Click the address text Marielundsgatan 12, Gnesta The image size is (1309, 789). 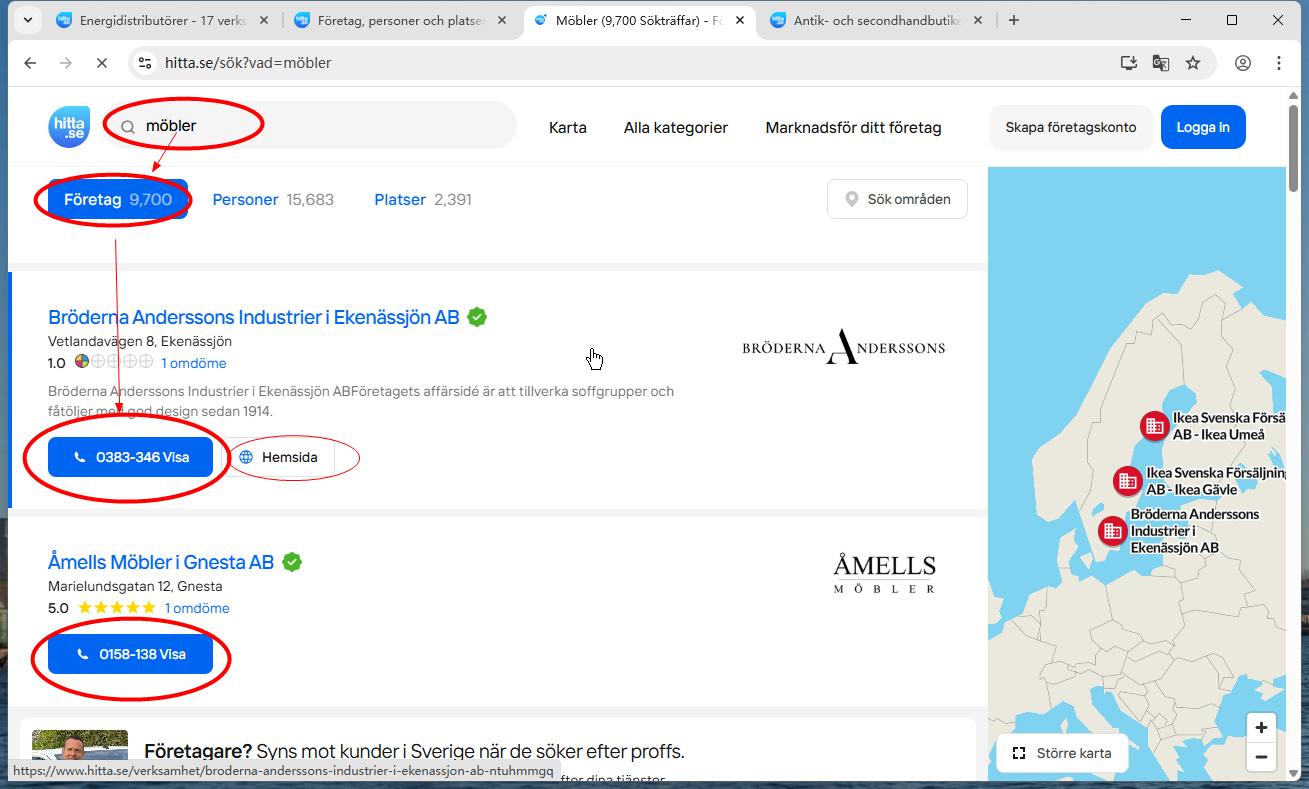click(135, 586)
